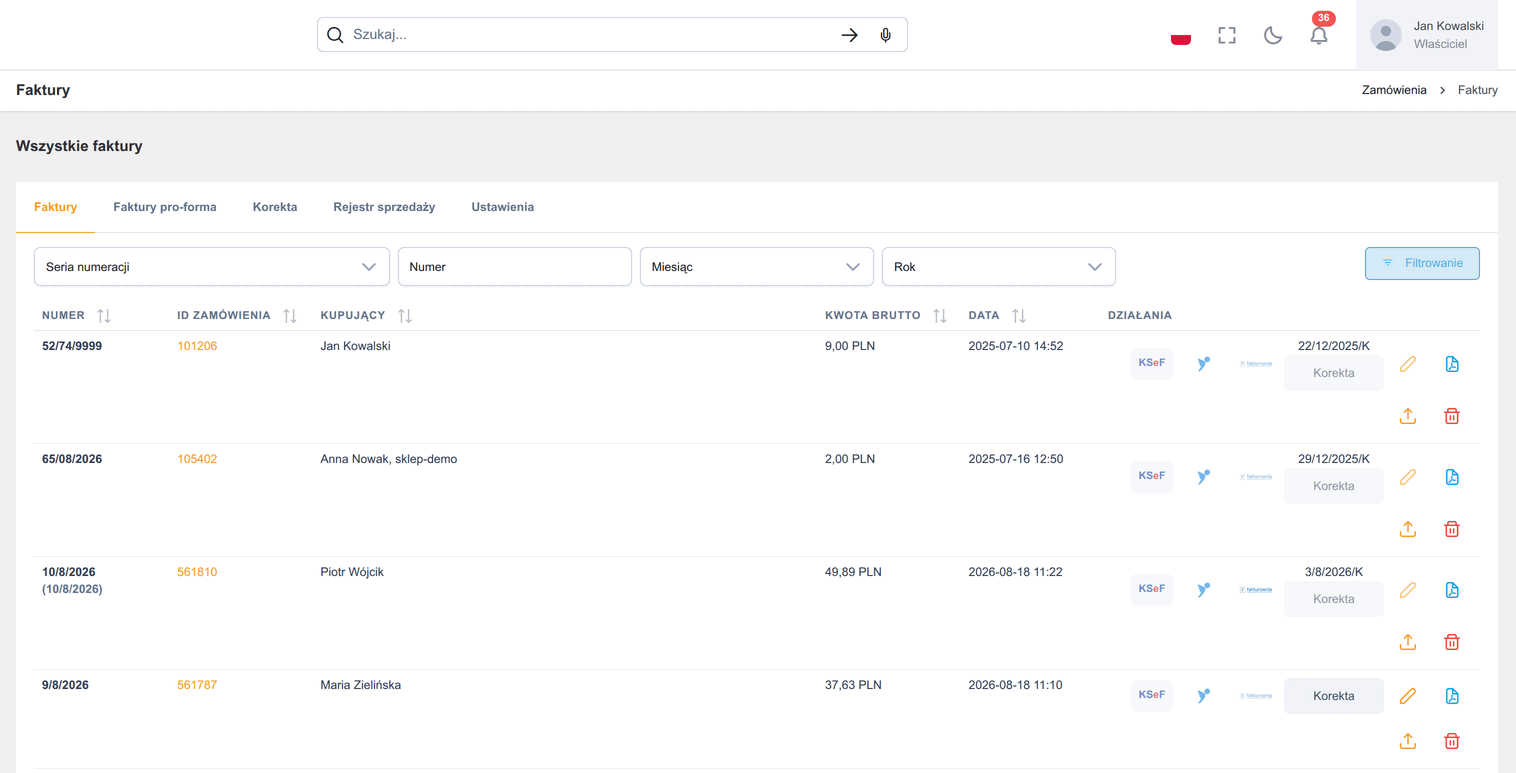Click blue bird icon for invoice 9/8/2026
The image size is (1516, 773).
click(x=1204, y=696)
